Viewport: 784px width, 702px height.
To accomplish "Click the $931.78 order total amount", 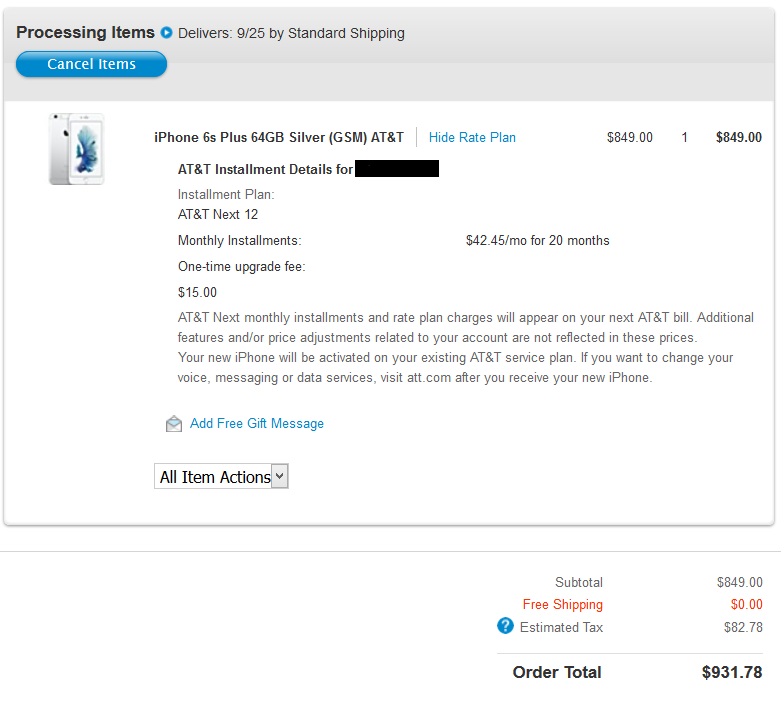I will (x=732, y=672).
